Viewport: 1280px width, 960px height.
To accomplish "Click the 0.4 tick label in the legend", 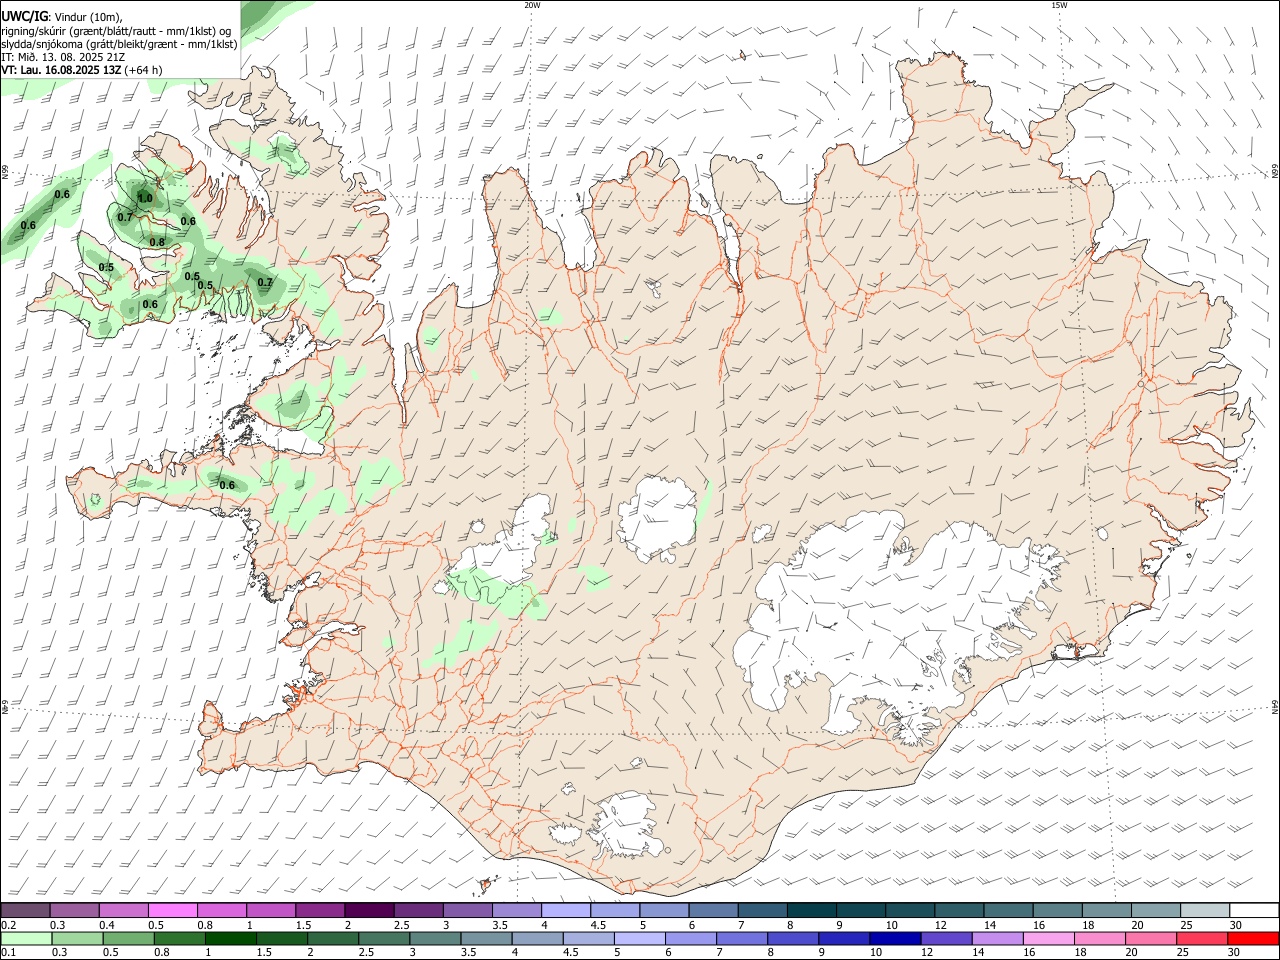I will click(x=107, y=925).
